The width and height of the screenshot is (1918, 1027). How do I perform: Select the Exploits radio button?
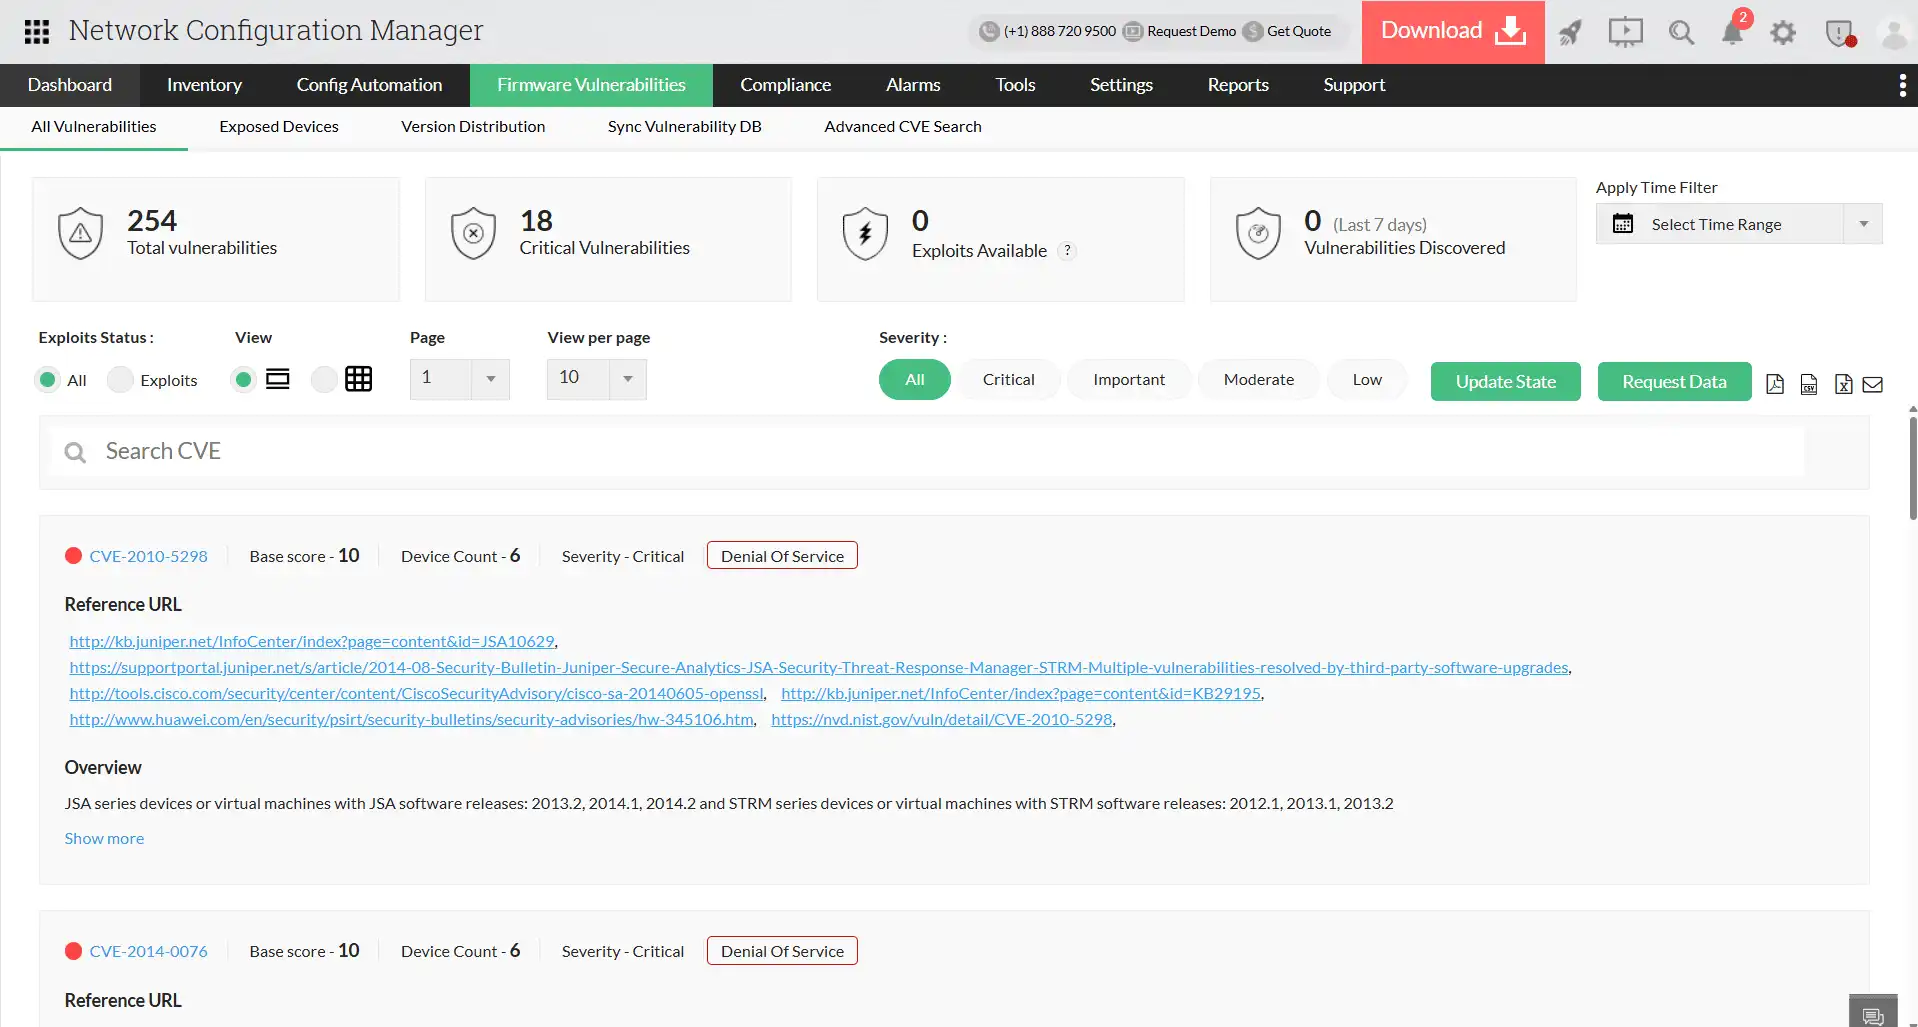point(120,380)
